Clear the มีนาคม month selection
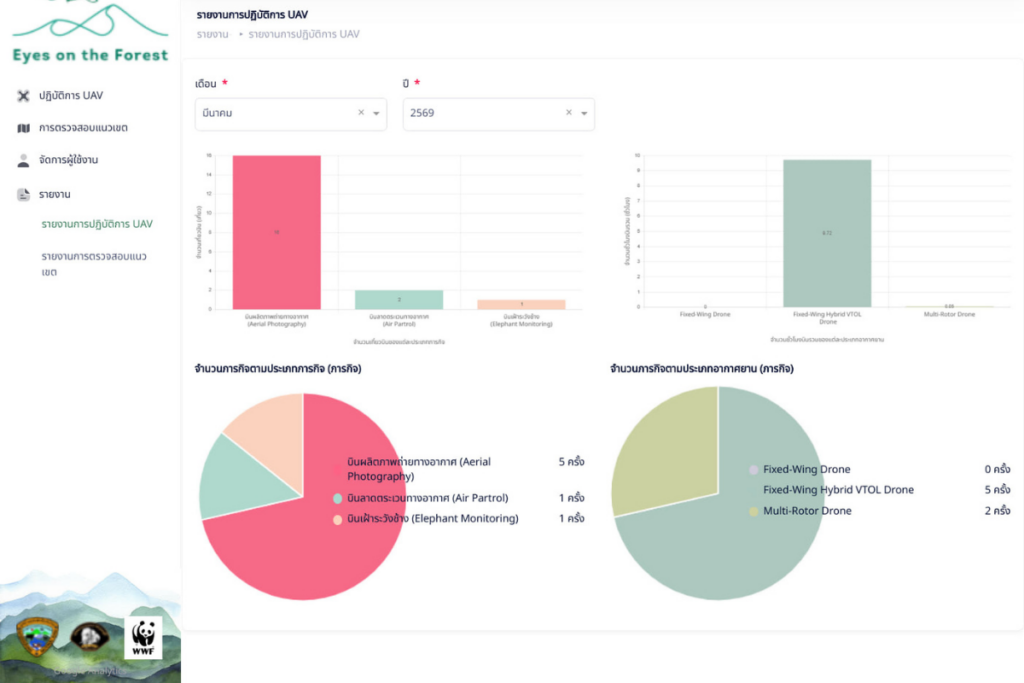Screen dimensions: 1024x683 pyautogui.click(x=361, y=114)
